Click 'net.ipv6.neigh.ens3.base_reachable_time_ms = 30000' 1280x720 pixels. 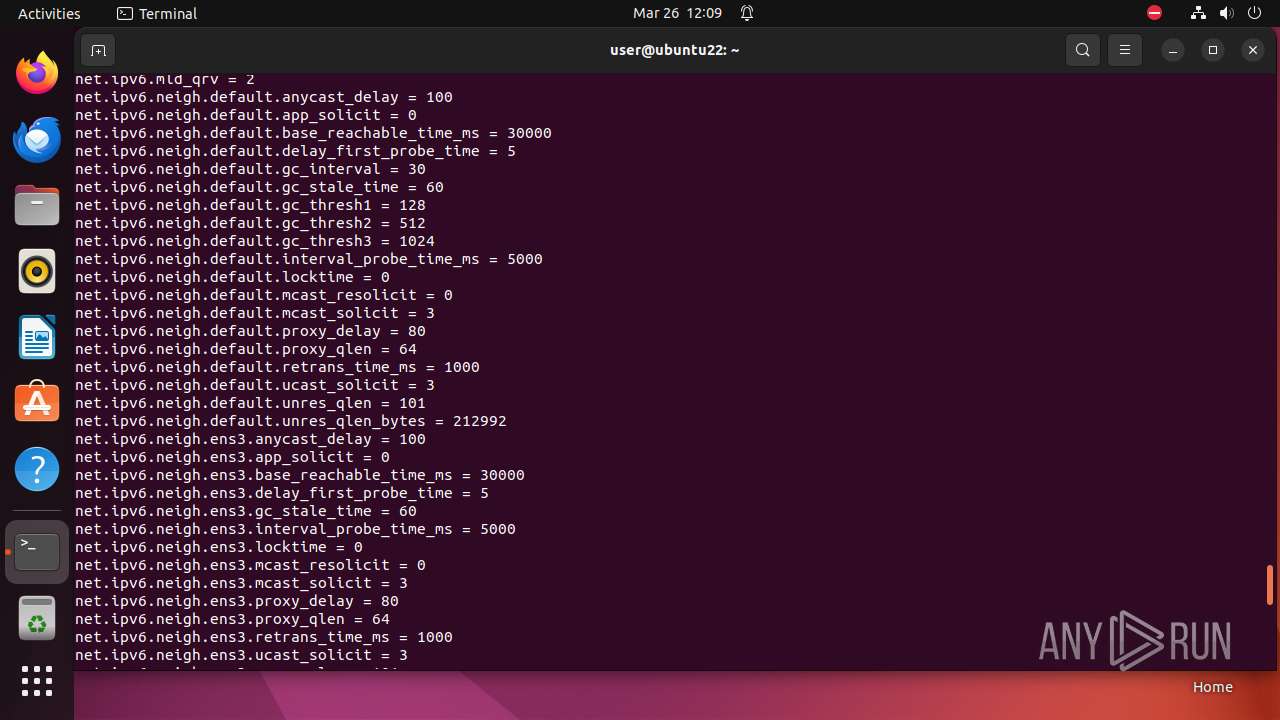[300, 475]
